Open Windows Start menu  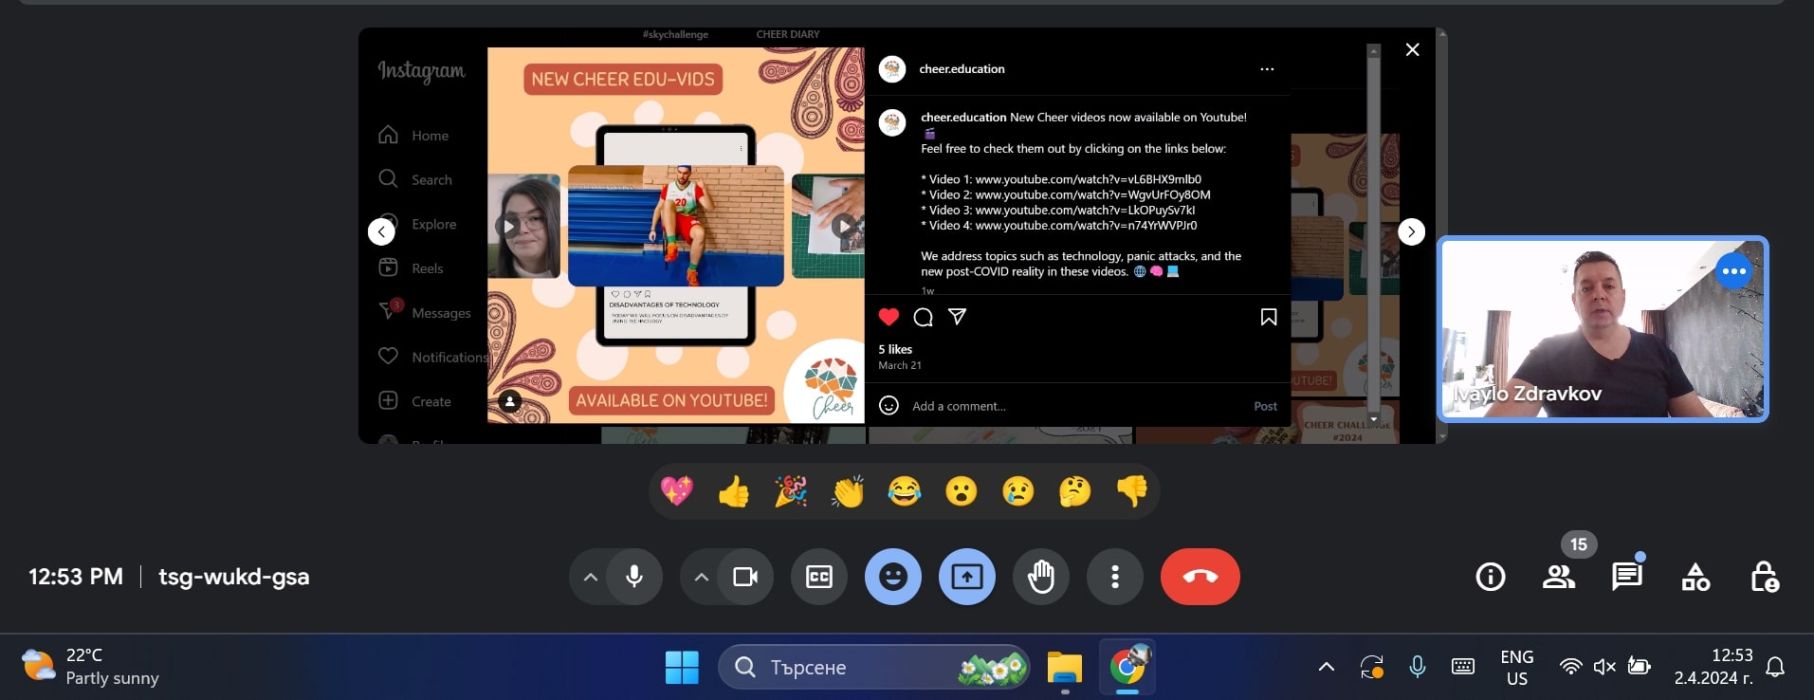tap(682, 667)
